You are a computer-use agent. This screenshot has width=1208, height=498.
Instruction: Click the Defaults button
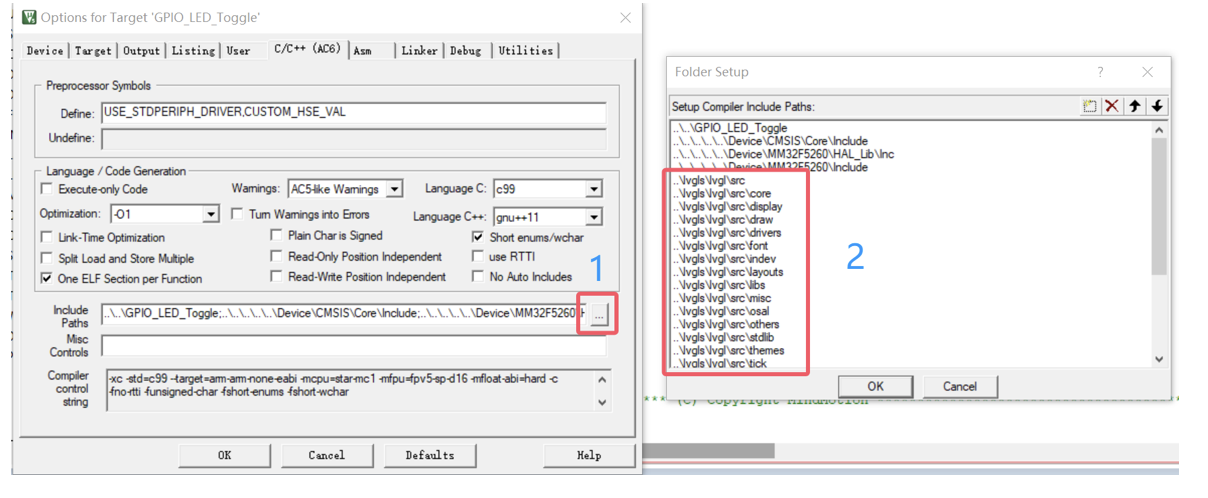coord(430,455)
